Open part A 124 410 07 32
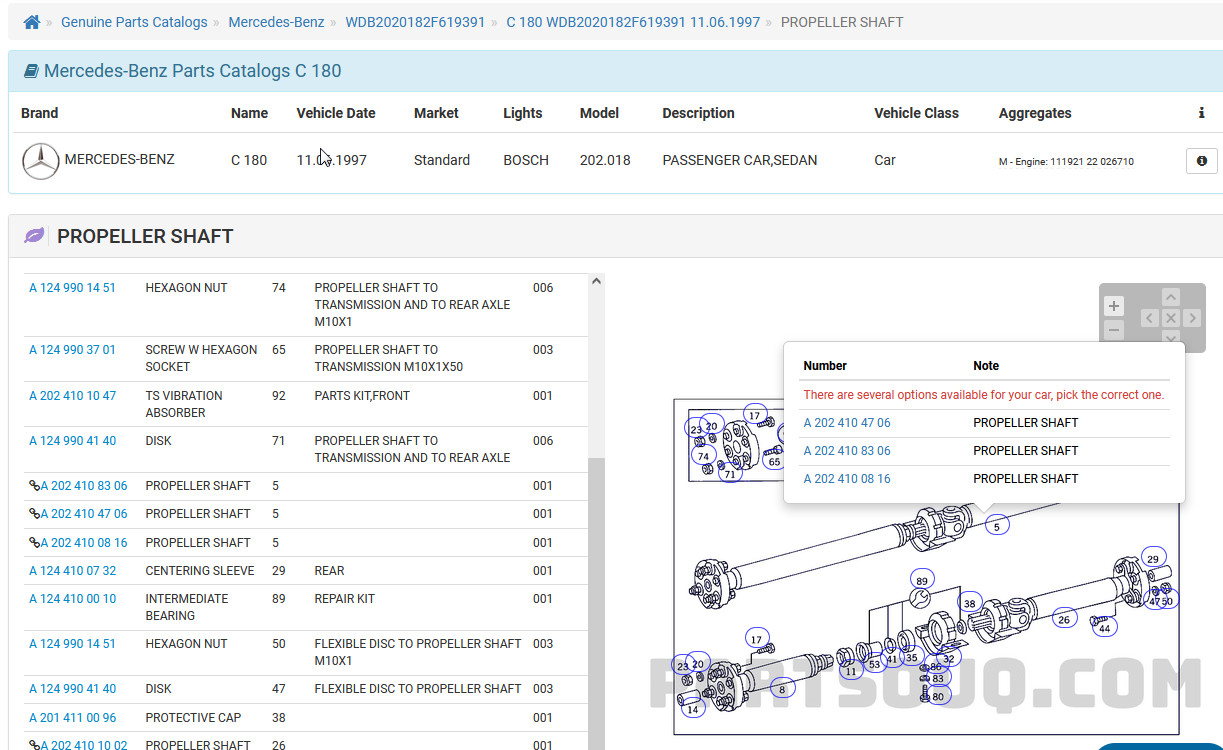Screen dimensions: 1223x750 pos(72,571)
